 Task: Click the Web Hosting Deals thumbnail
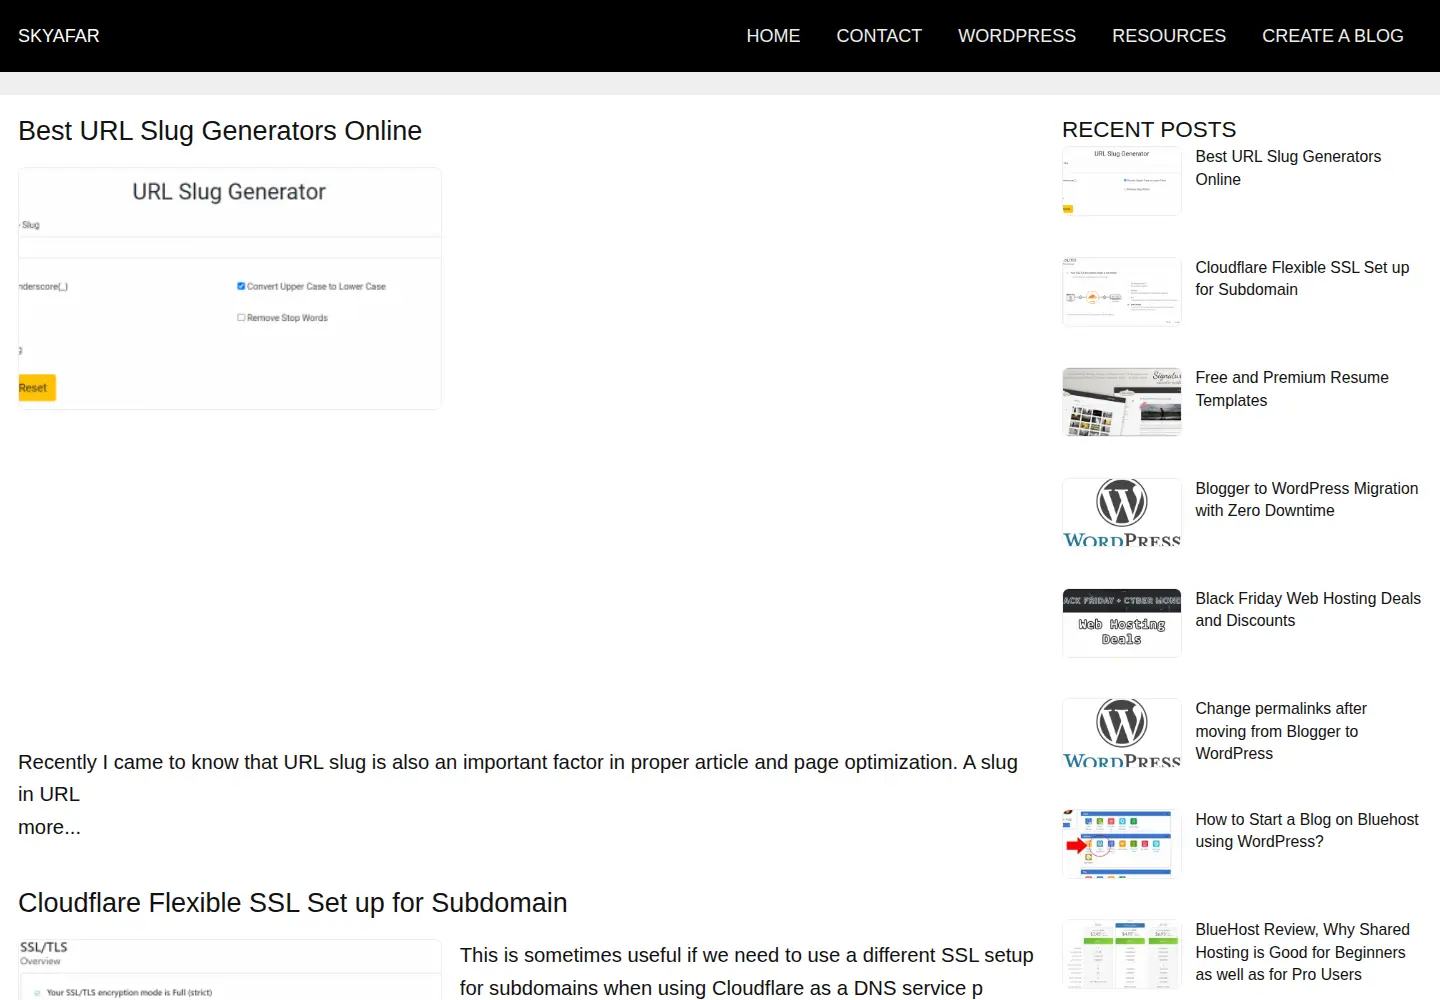pyautogui.click(x=1122, y=623)
